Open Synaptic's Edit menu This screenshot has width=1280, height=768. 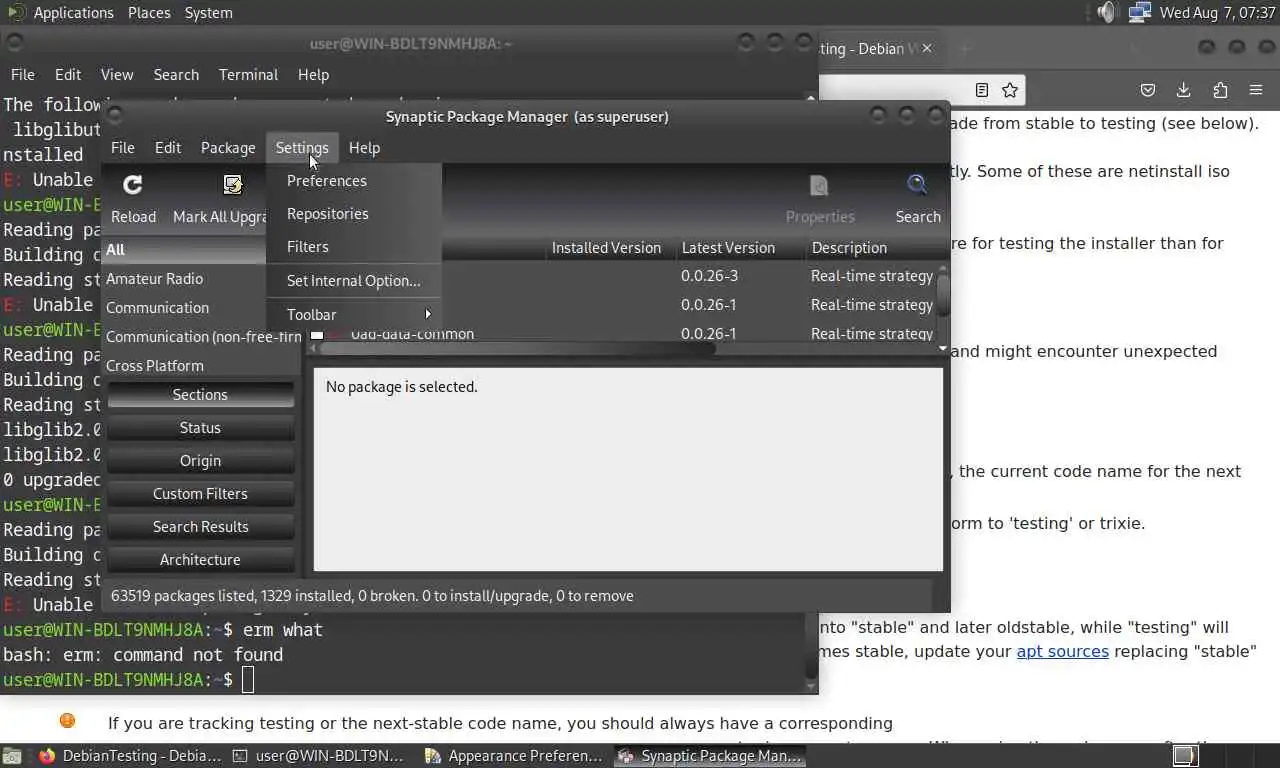pyautogui.click(x=167, y=147)
